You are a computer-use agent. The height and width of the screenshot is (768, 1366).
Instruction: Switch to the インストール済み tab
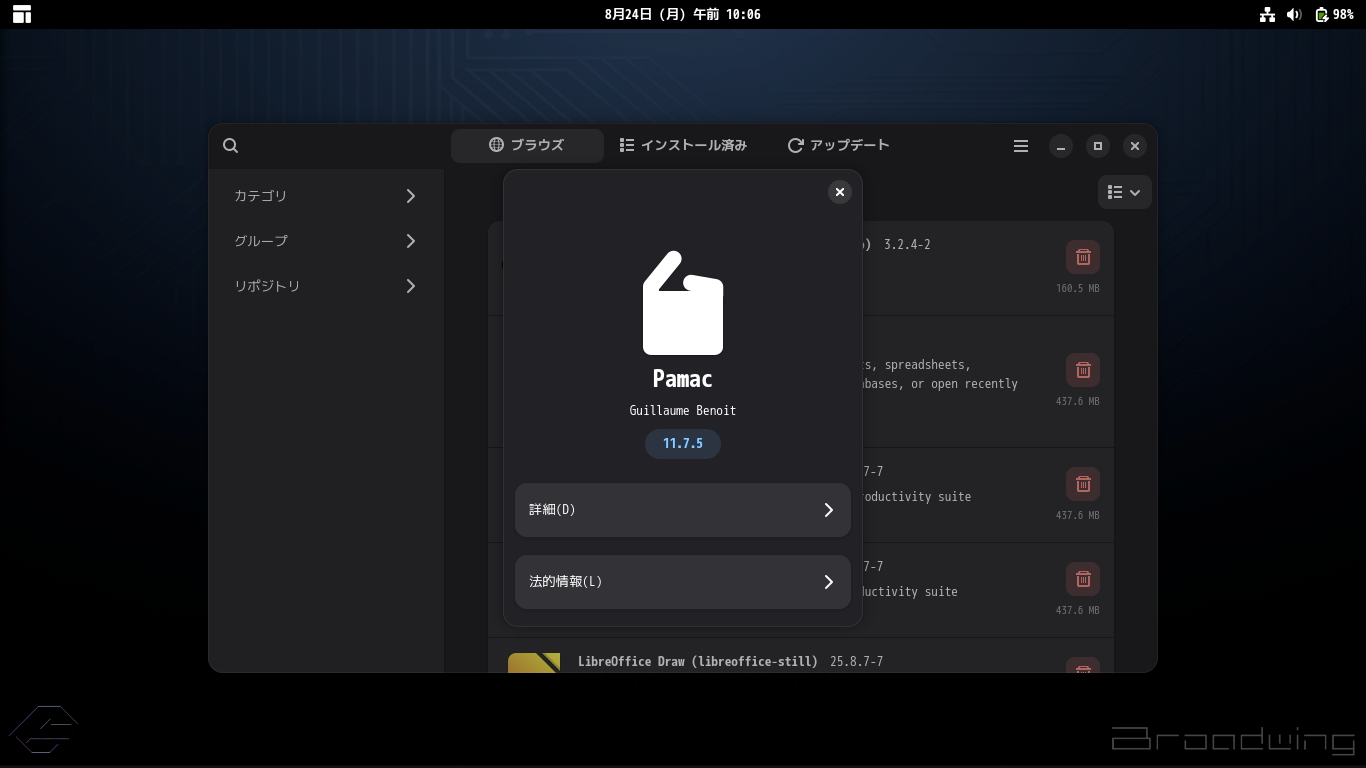[x=683, y=145]
